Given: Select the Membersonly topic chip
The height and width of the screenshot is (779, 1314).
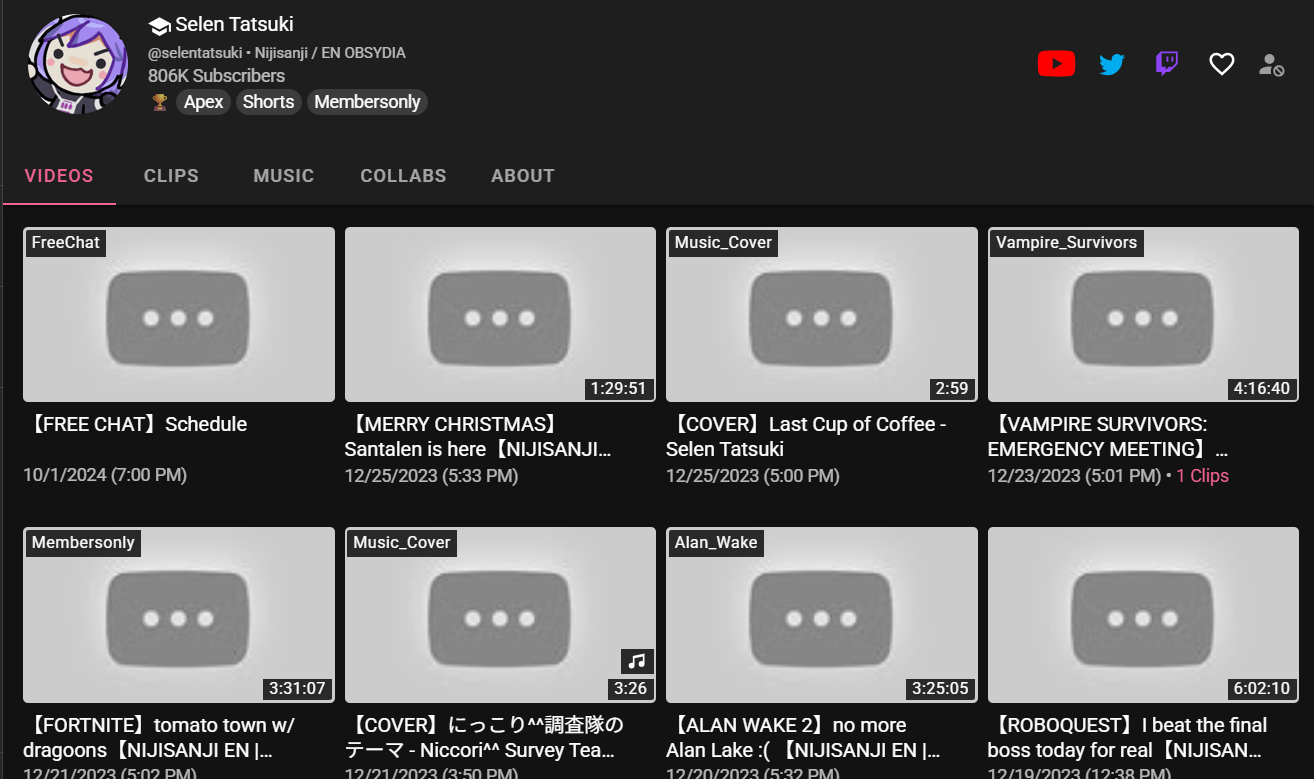Looking at the screenshot, I should 367,102.
